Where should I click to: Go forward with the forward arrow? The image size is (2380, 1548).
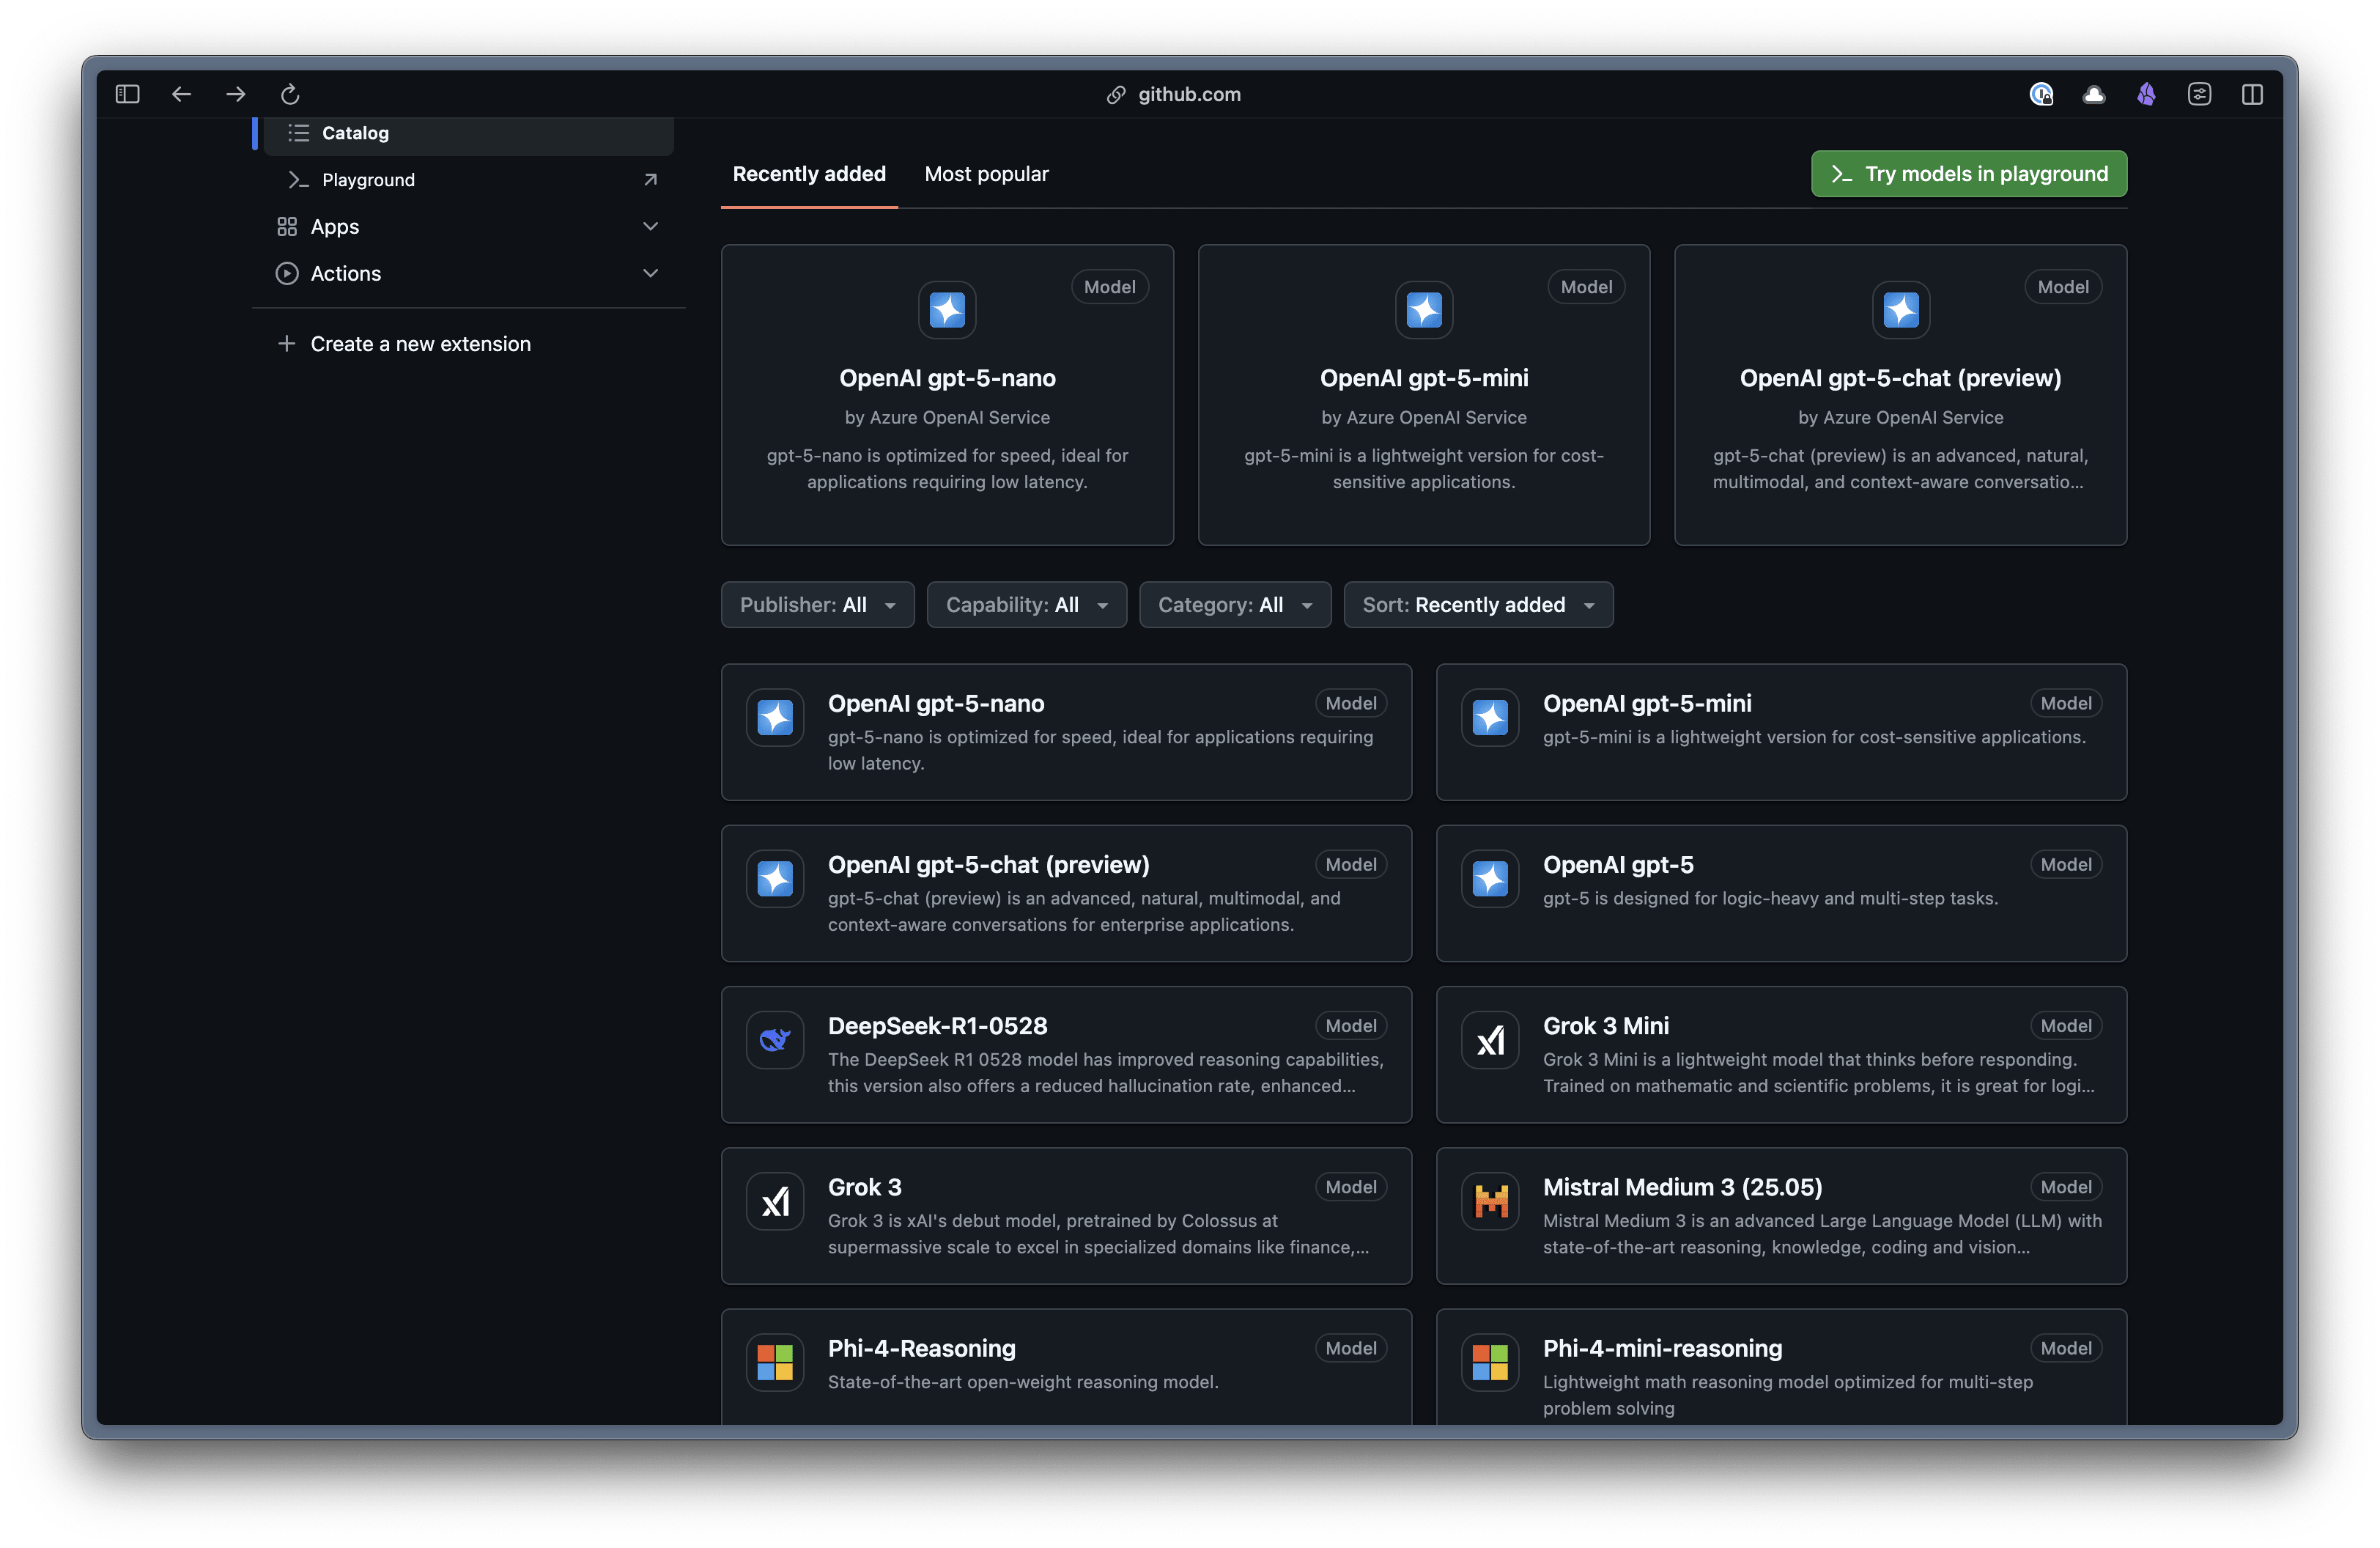[236, 94]
